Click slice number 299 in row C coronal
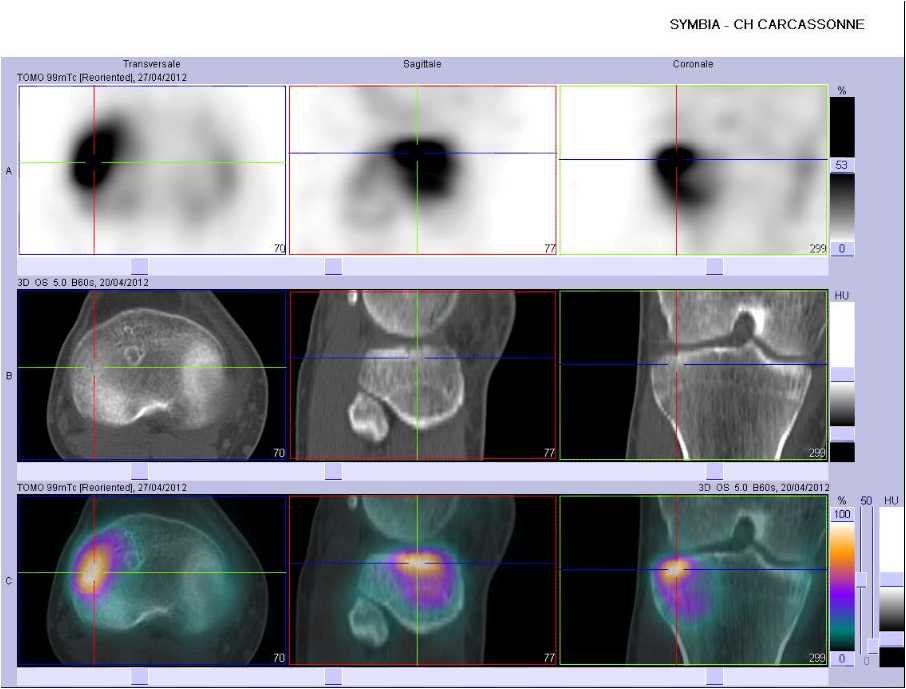The width and height of the screenshot is (906, 689). pyautogui.click(x=817, y=658)
